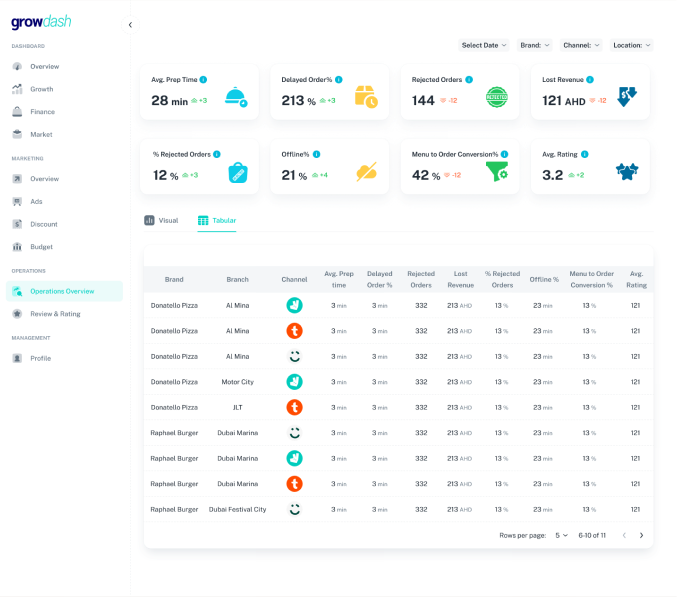Switch to the Visual tab

tap(161, 221)
